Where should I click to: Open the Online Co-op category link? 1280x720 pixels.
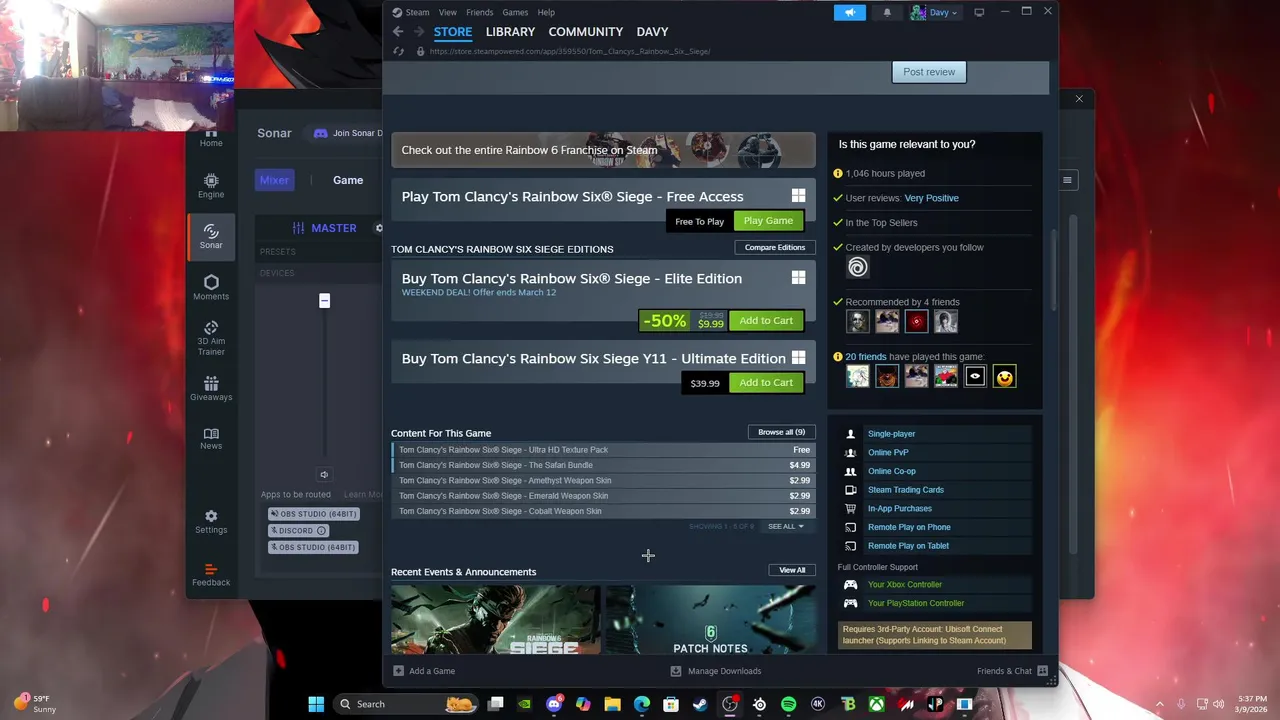click(x=892, y=471)
